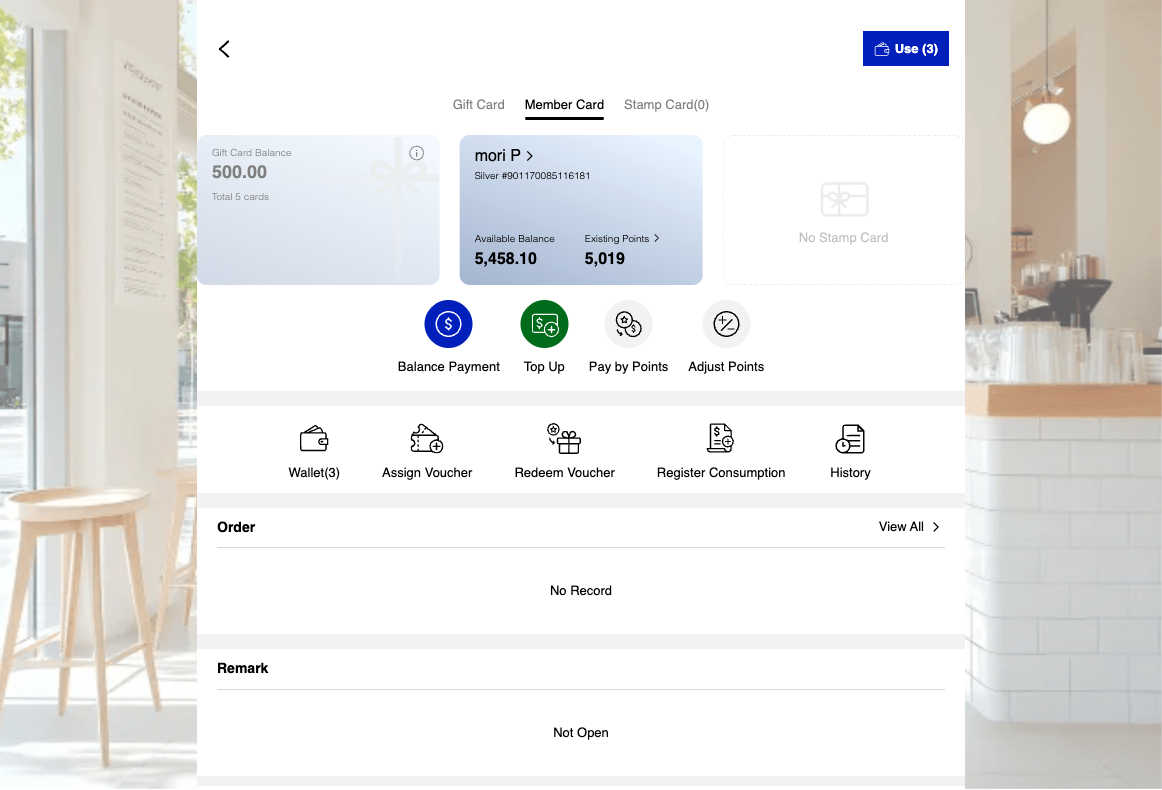Click the existing points value 5,019
Image resolution: width=1162 pixels, height=790 pixels.
[x=604, y=259]
